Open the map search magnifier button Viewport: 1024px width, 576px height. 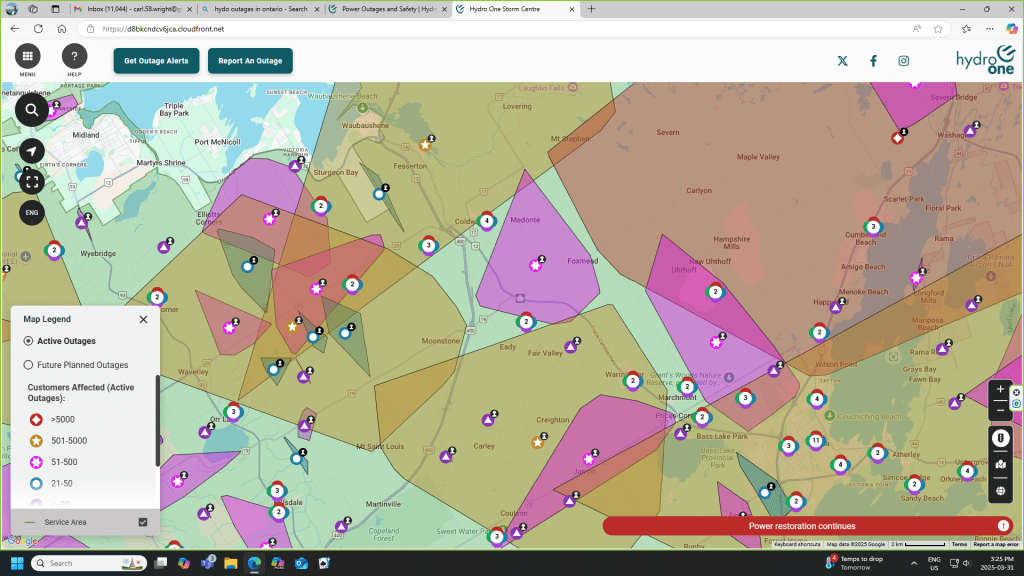click(x=32, y=110)
